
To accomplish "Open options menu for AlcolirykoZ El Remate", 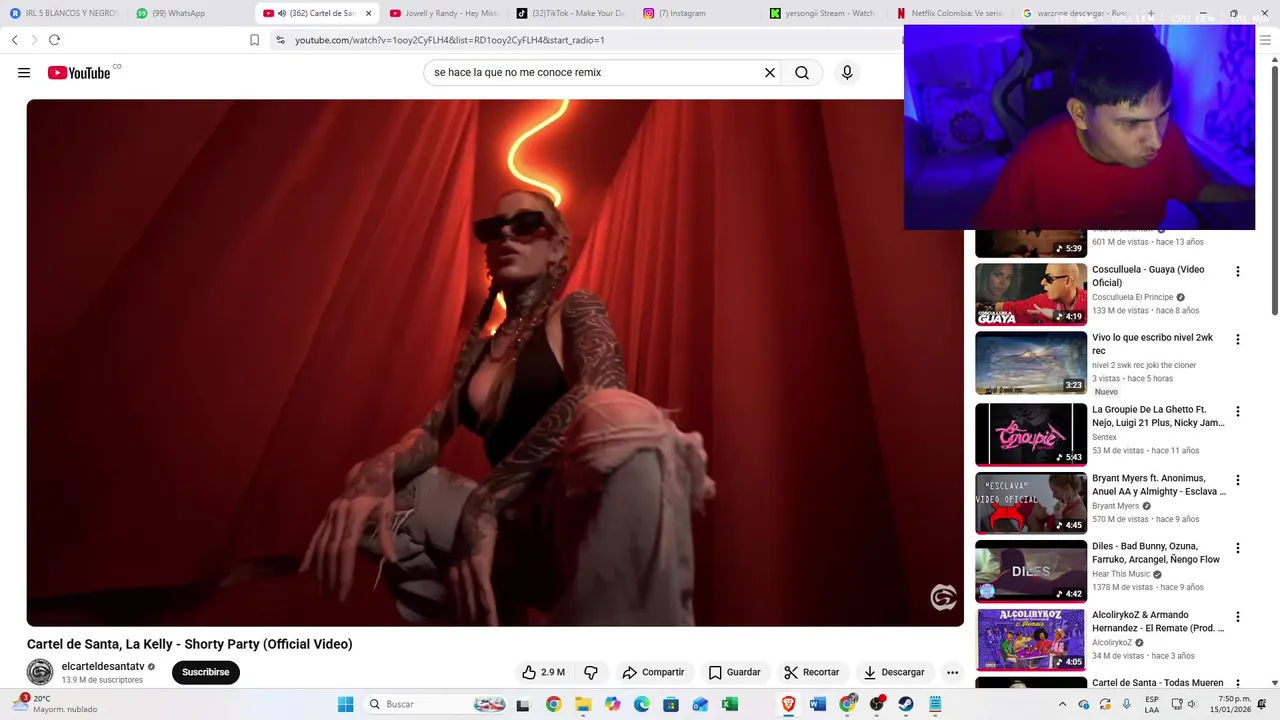I will 1238,617.
